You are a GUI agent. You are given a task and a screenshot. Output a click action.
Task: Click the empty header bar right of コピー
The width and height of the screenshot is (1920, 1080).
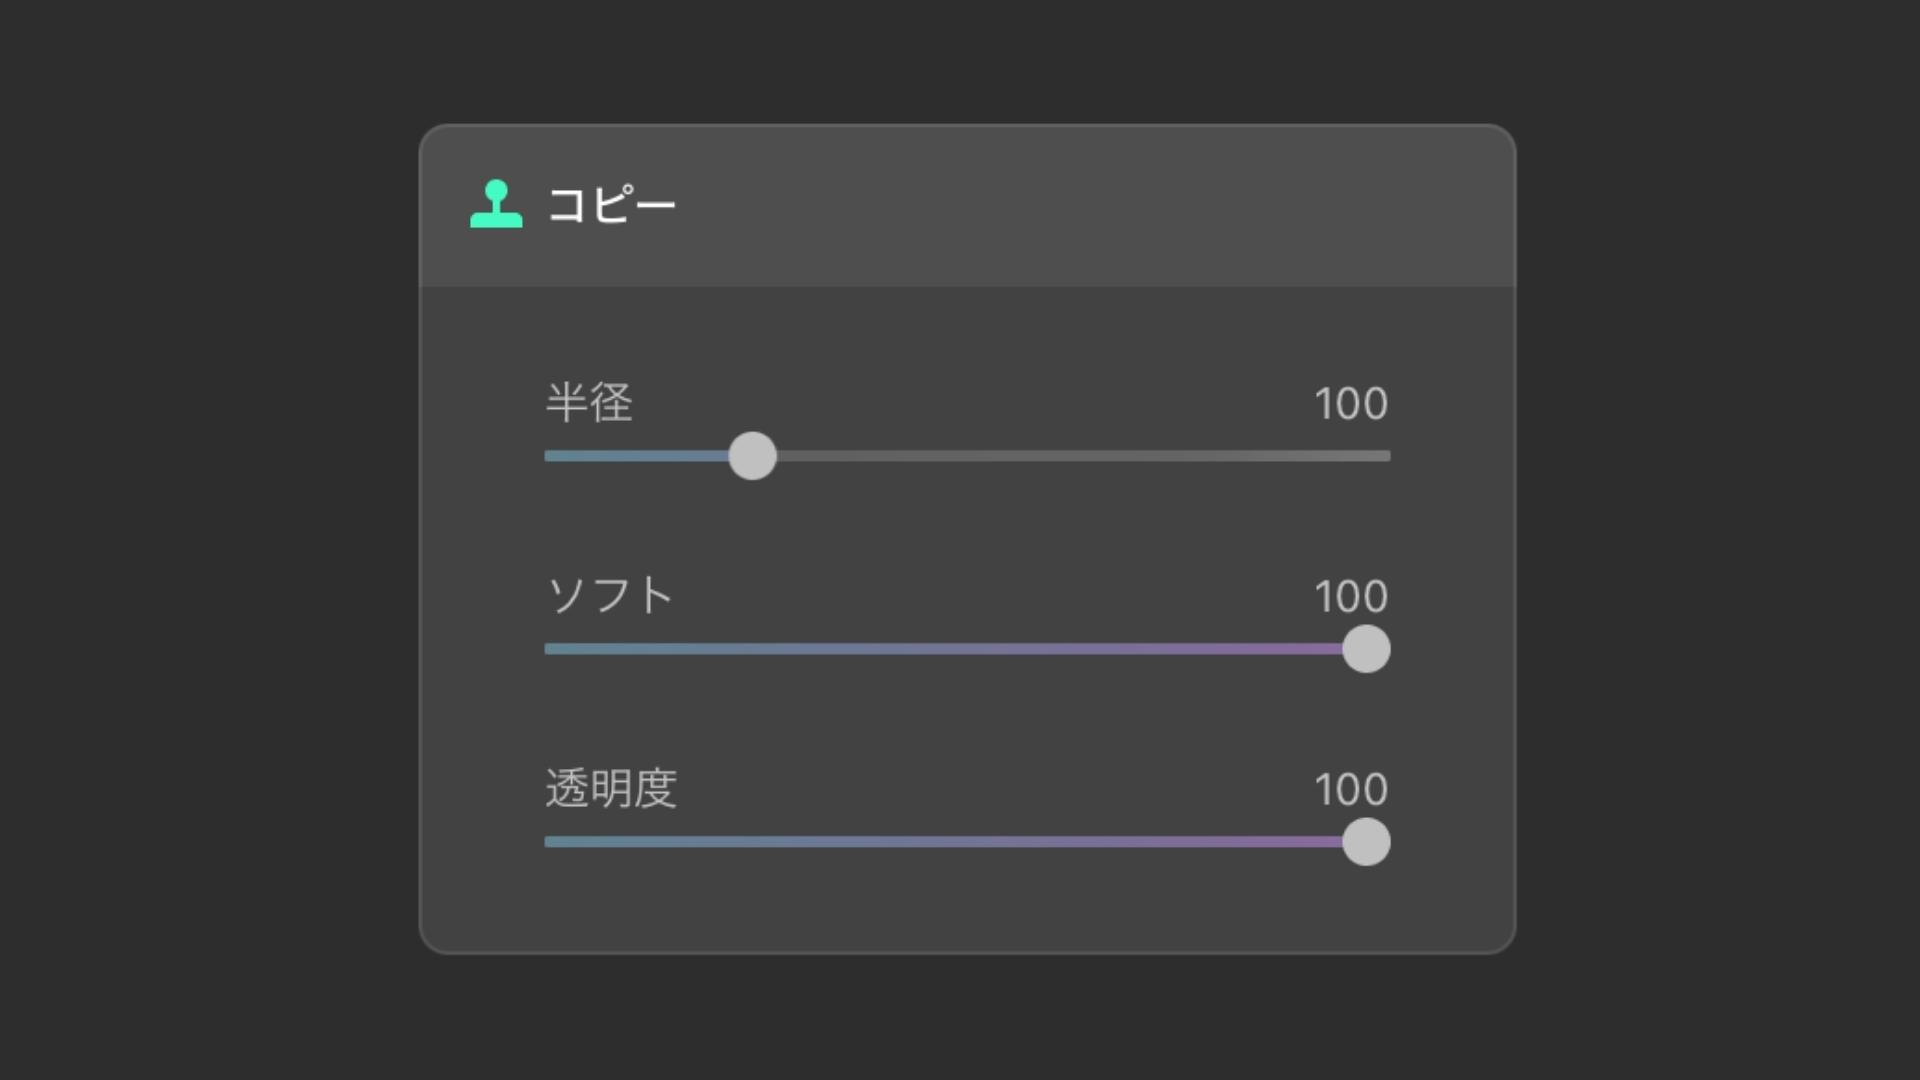[1100, 206]
